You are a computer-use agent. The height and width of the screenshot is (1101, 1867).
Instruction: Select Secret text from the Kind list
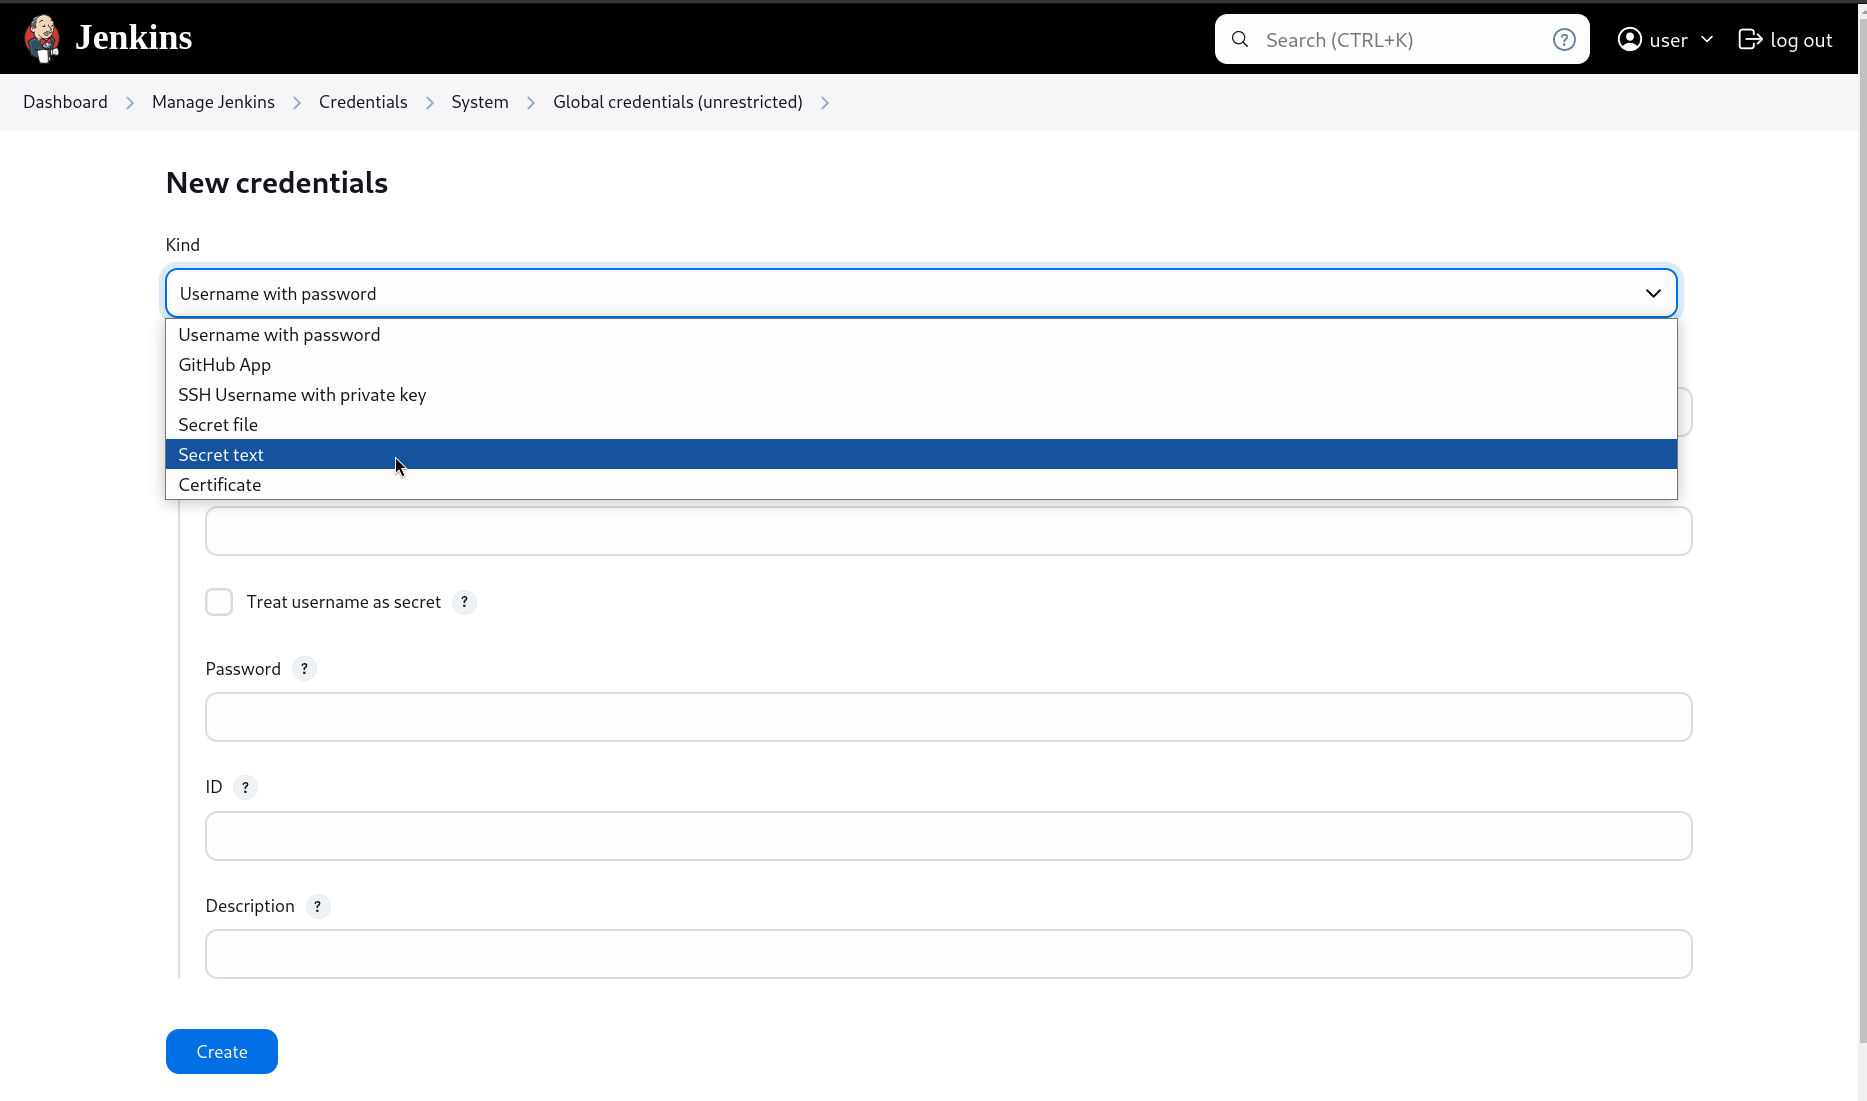click(x=221, y=454)
